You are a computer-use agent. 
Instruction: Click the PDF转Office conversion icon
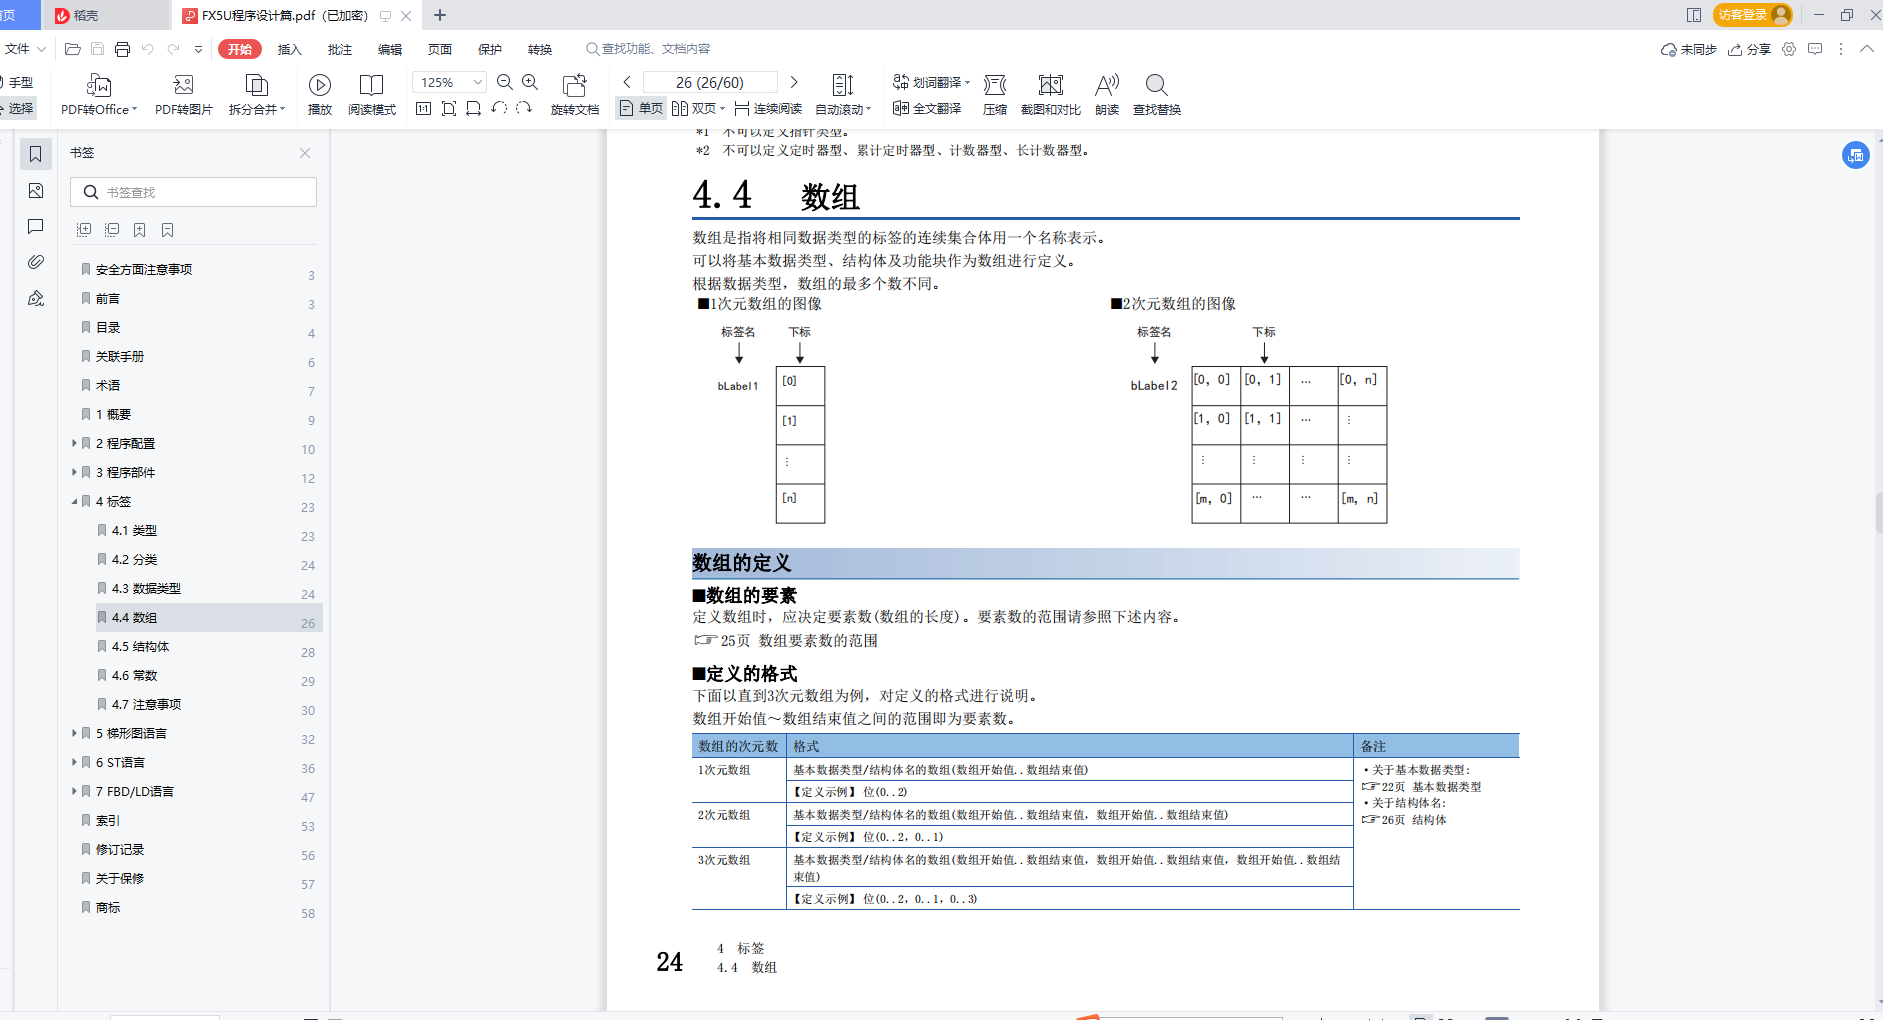(98, 86)
